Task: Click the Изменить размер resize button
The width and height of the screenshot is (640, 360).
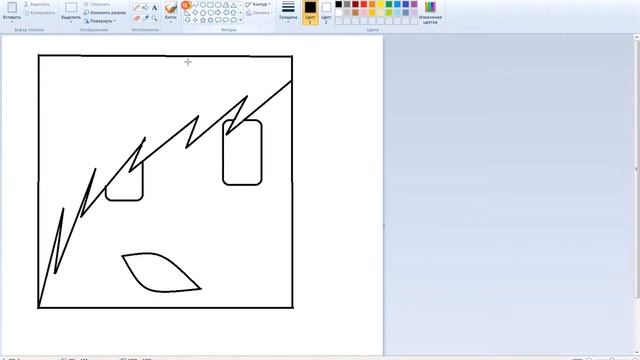Action: tap(105, 13)
